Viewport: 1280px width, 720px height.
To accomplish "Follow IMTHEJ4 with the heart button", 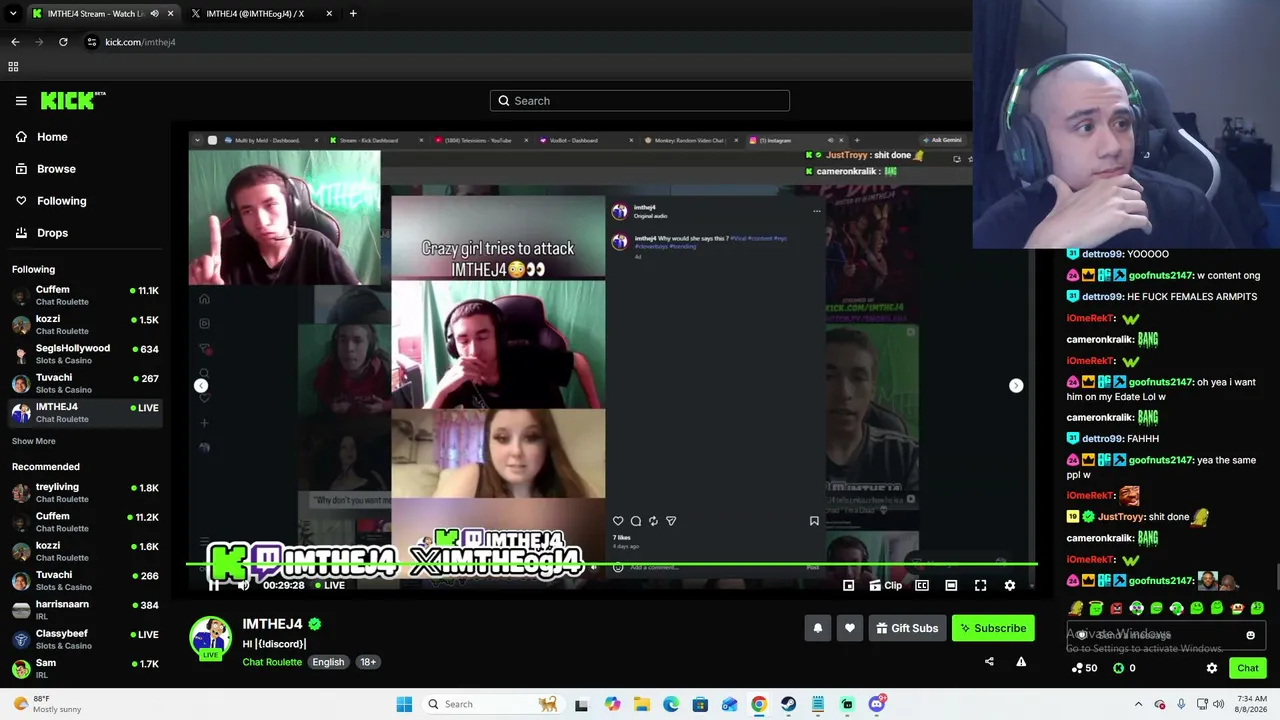I will [850, 628].
